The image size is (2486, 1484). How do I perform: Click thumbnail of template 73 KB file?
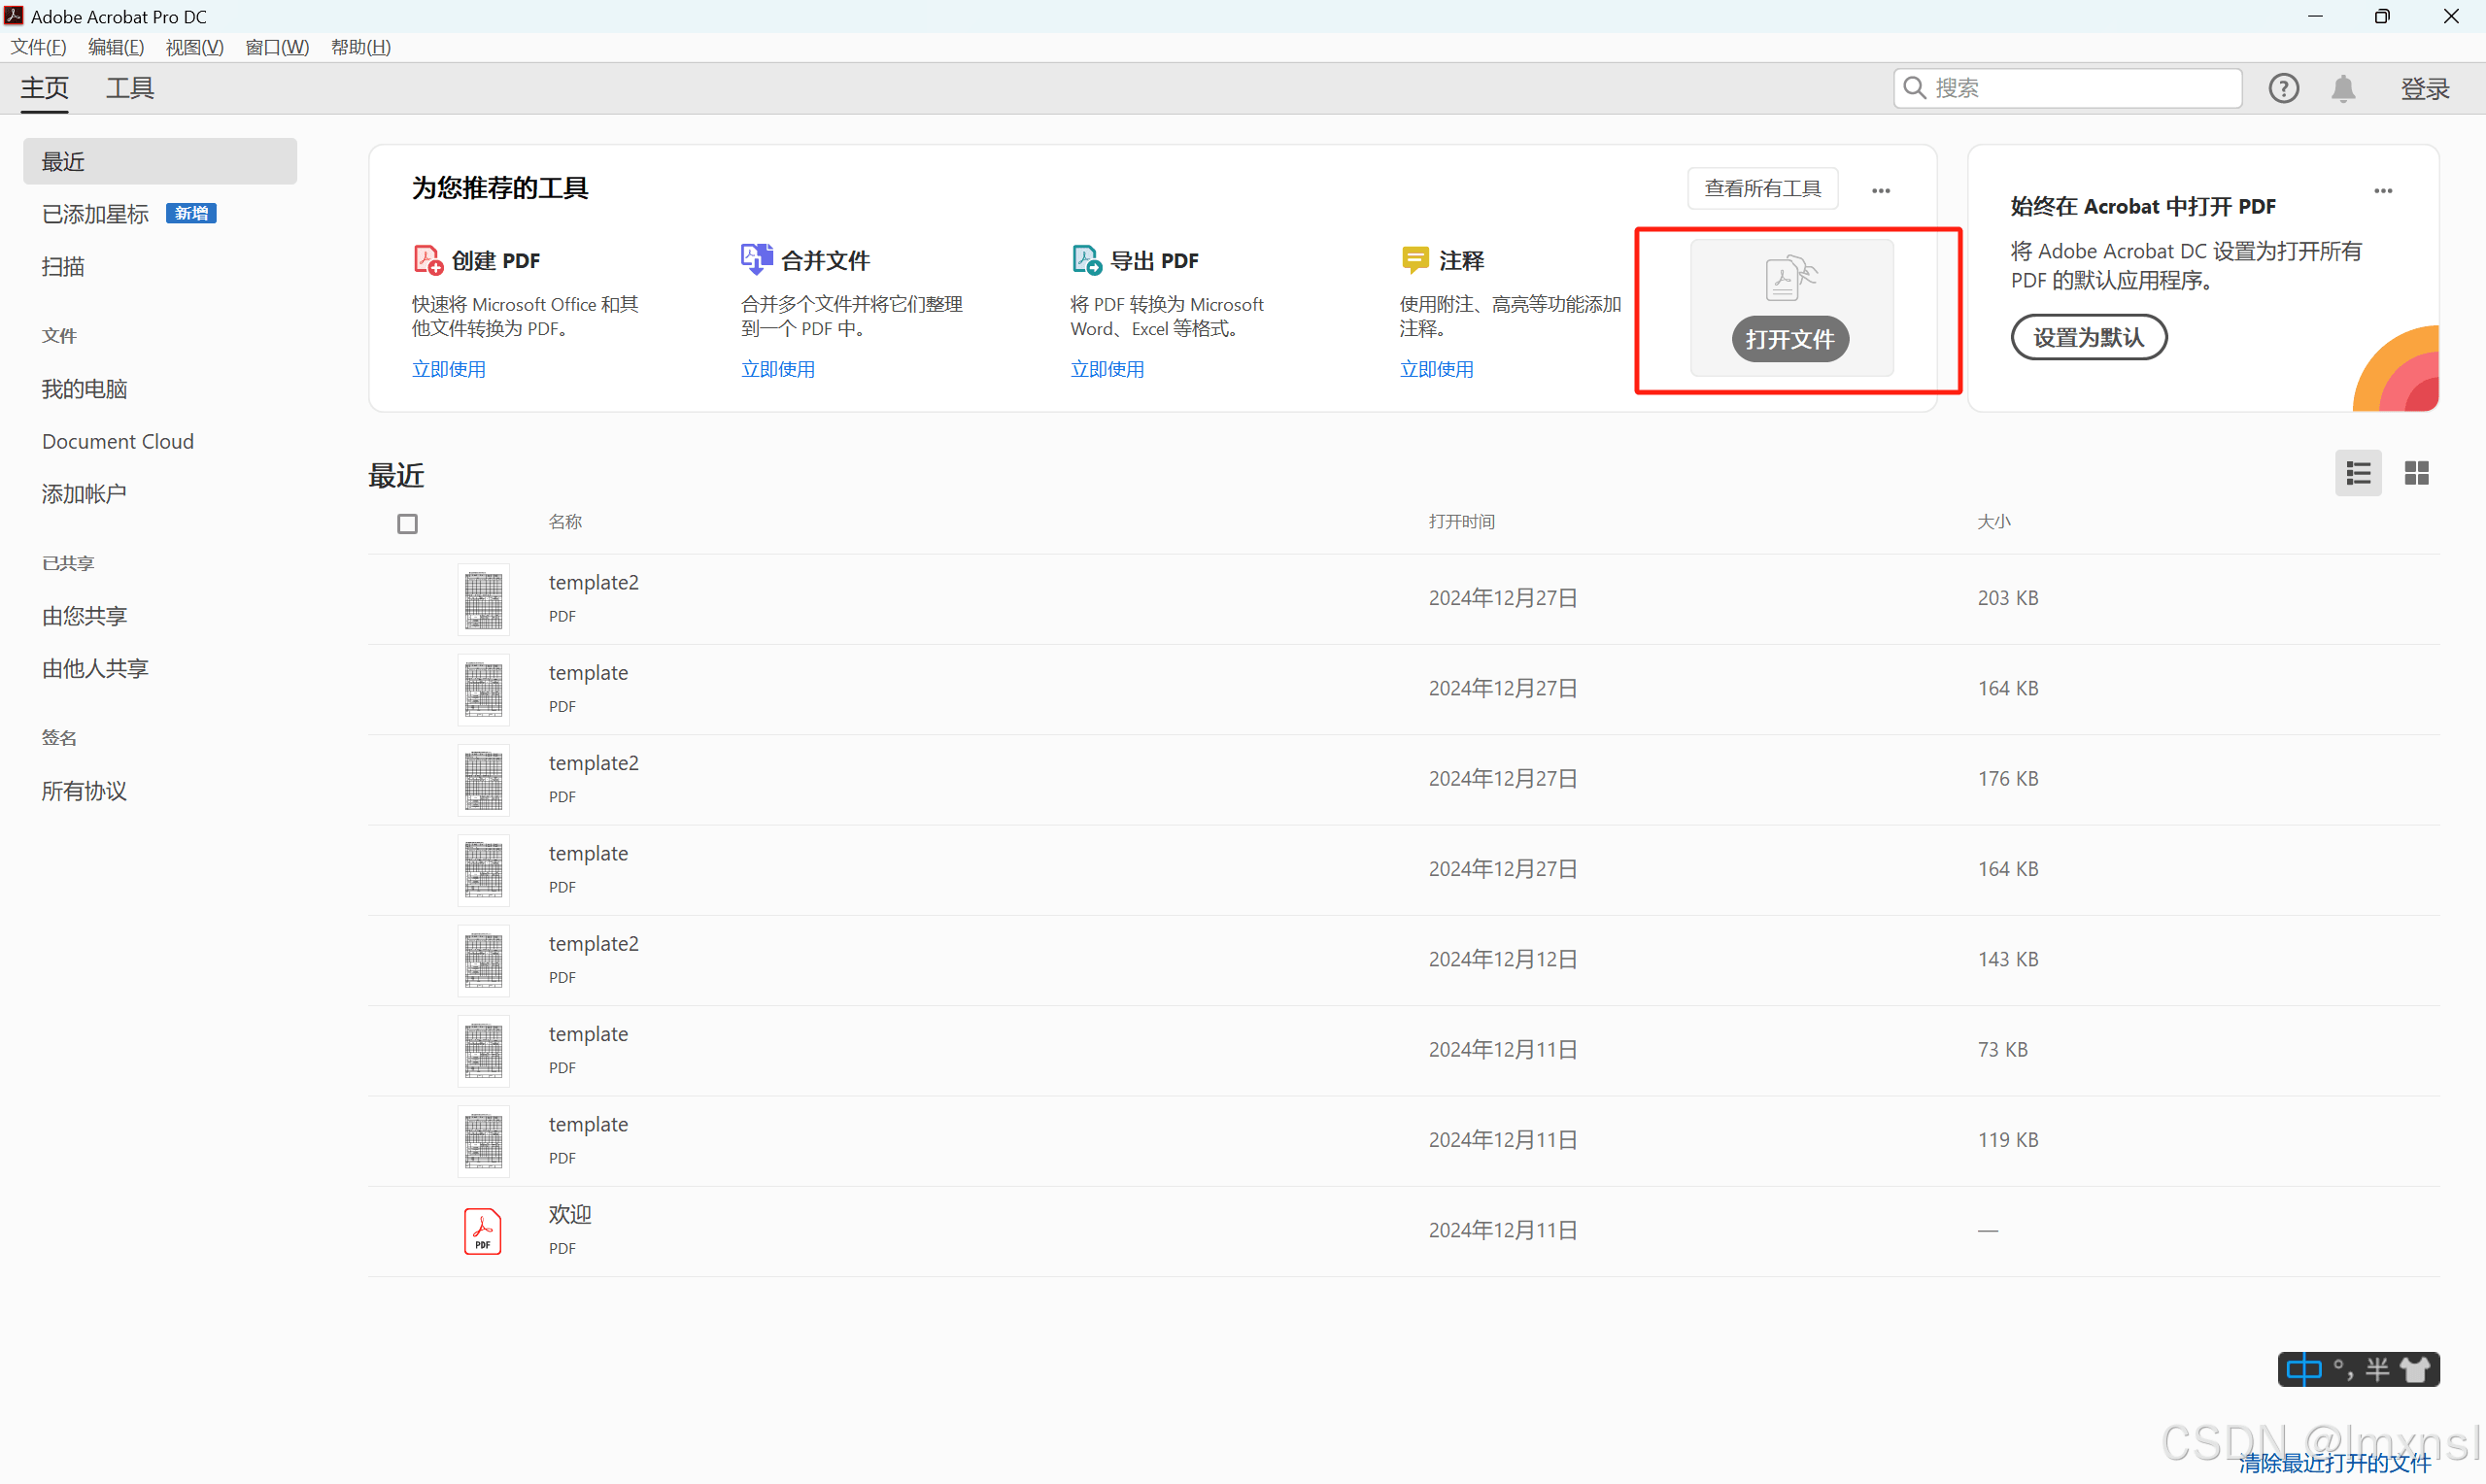[x=483, y=1051]
